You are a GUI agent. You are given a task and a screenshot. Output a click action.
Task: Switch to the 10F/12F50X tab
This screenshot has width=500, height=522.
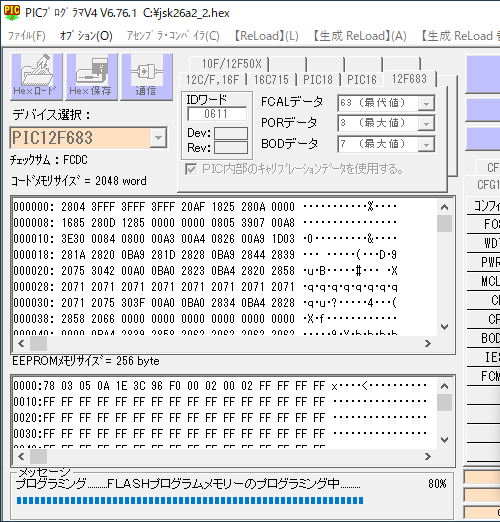pos(231,64)
